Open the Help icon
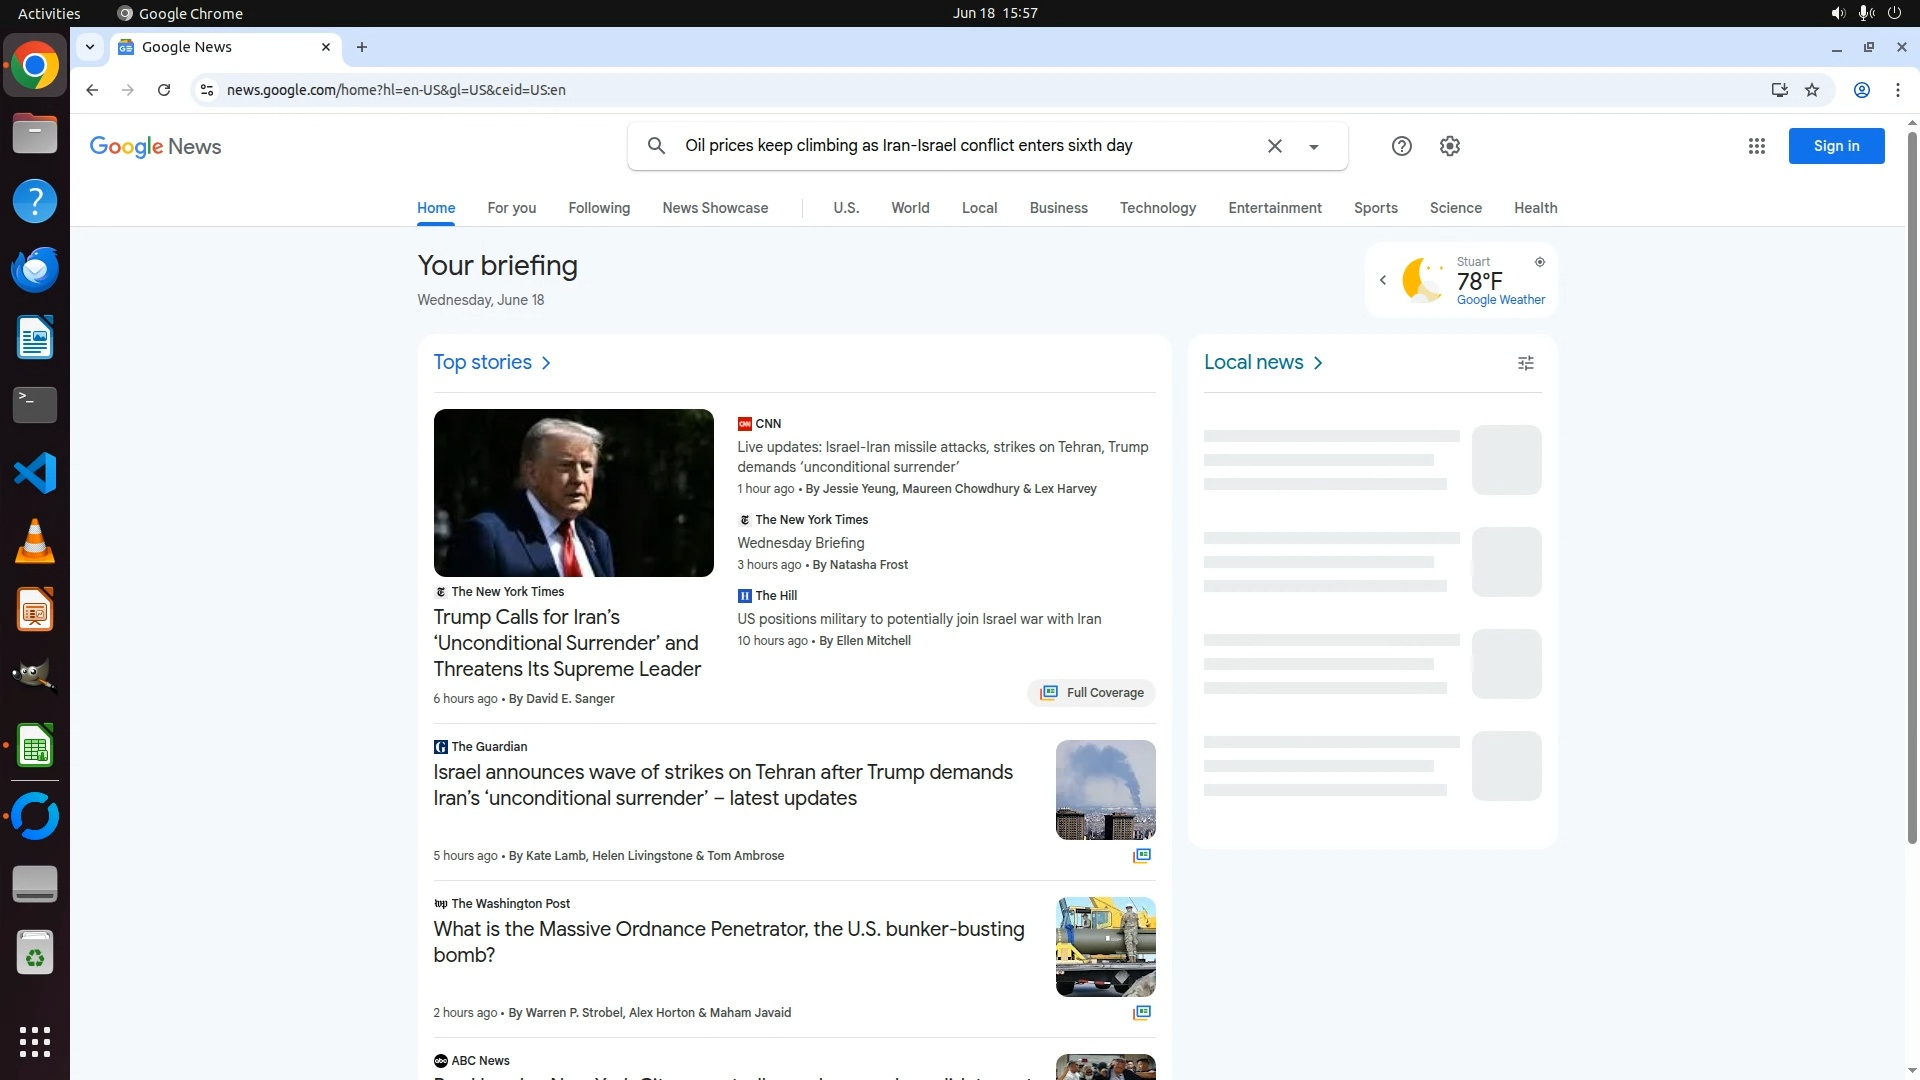Screen dimensions: 1920x1080 1401,146
